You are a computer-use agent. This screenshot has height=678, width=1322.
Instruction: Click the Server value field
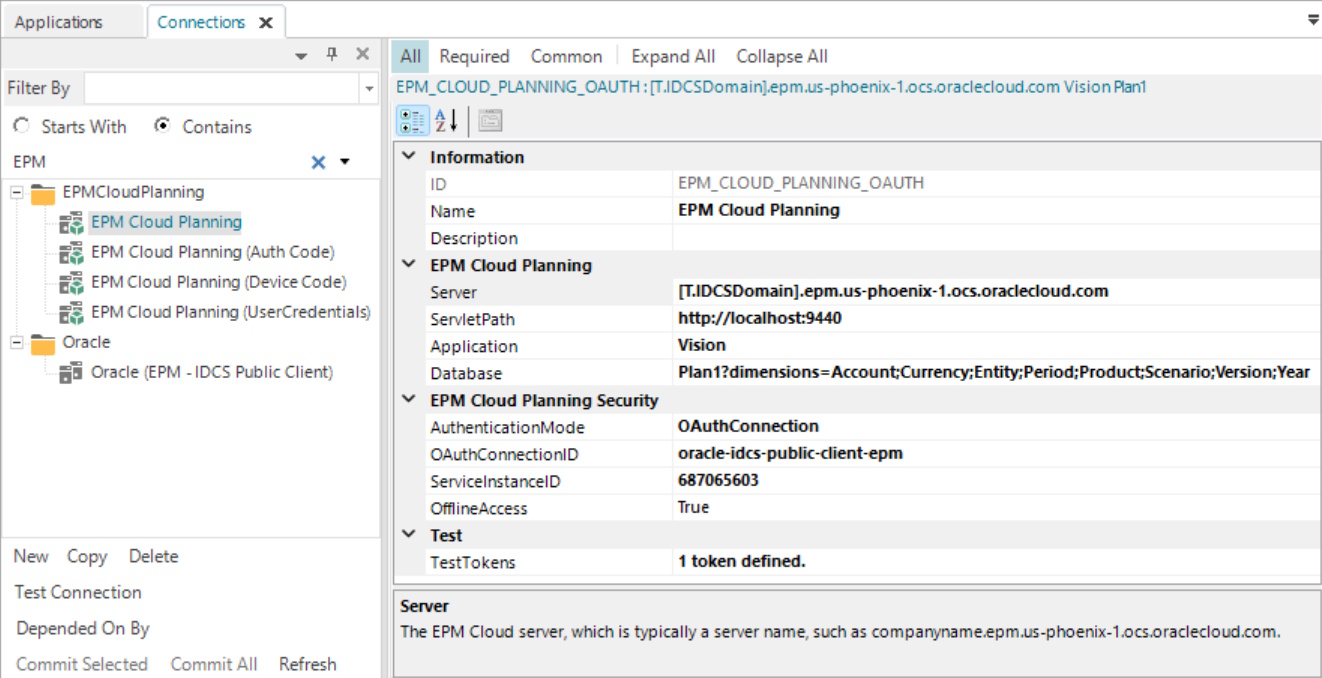(x=996, y=292)
